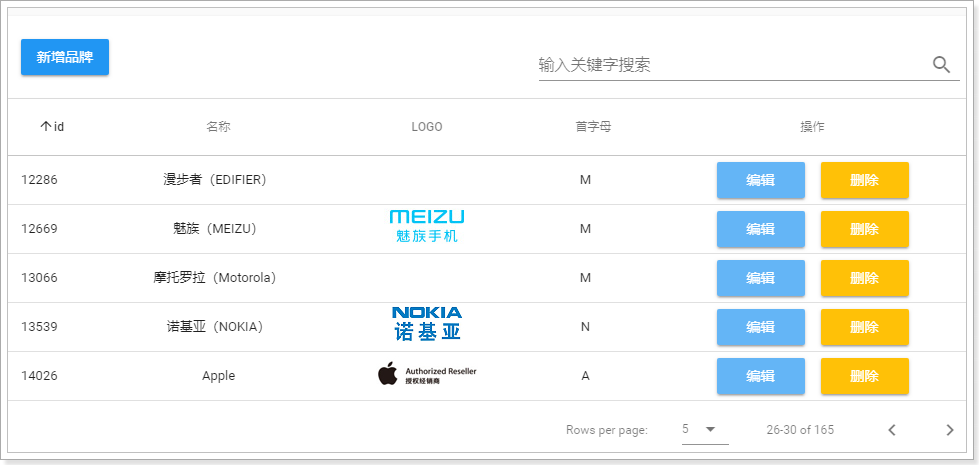
Task: Go to the previous page arrow
Action: point(892,430)
